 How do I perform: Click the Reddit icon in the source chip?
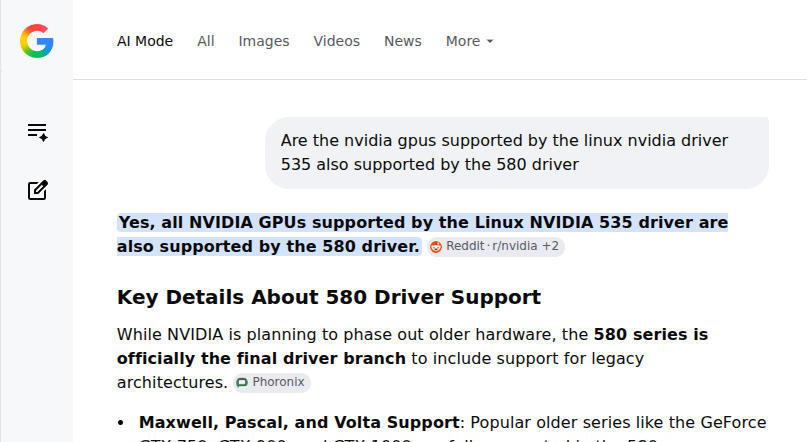436,247
